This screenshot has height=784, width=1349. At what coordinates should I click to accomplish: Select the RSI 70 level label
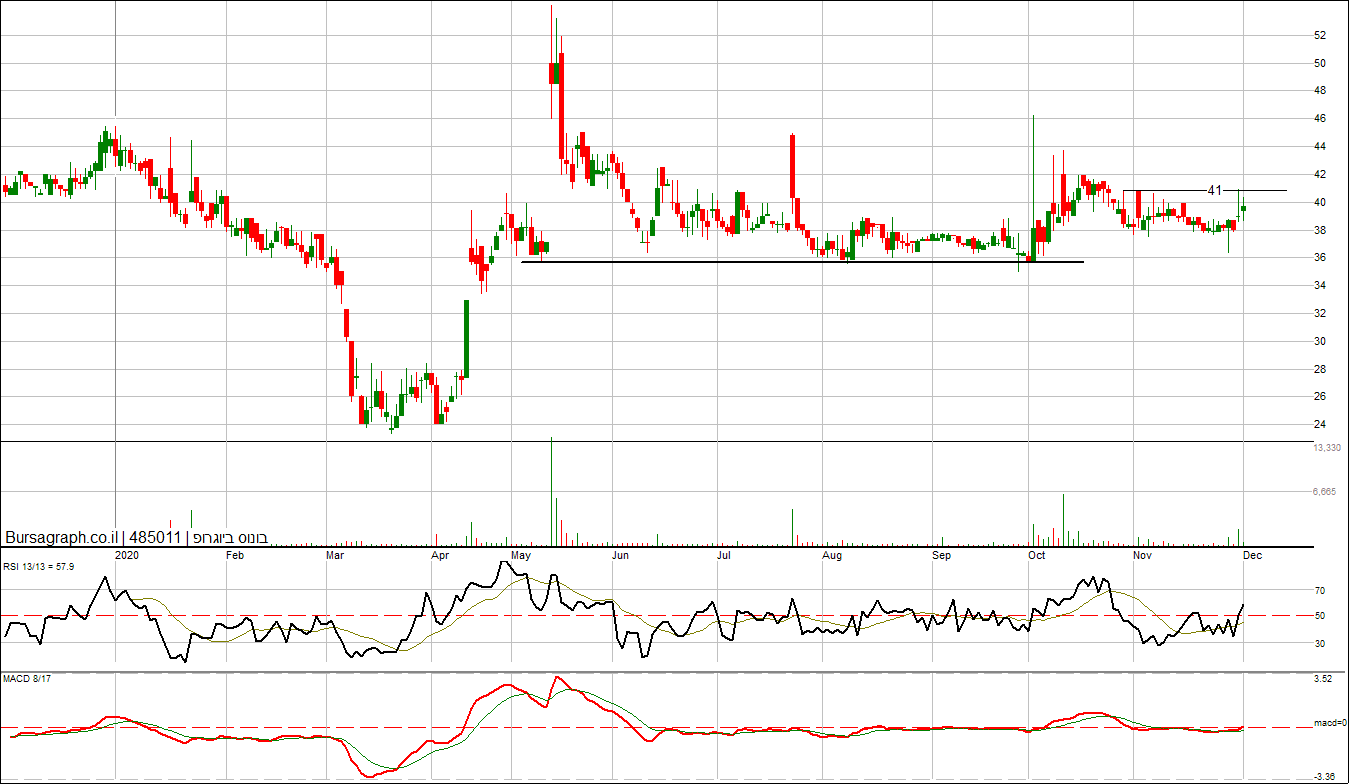(1320, 591)
